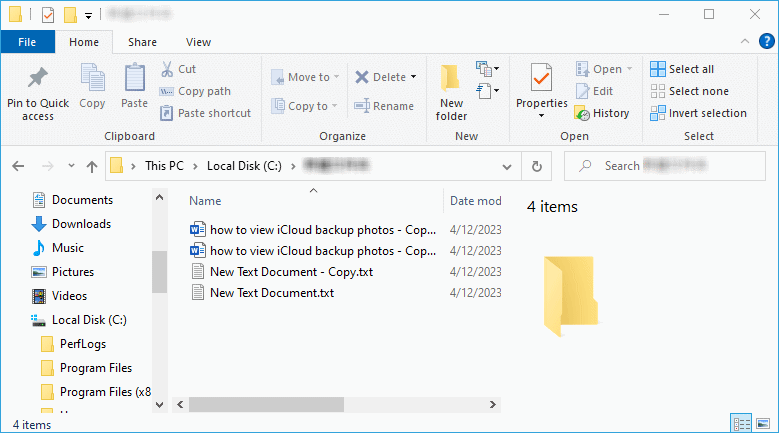Select New Text Document - Copy.txt

point(282,272)
